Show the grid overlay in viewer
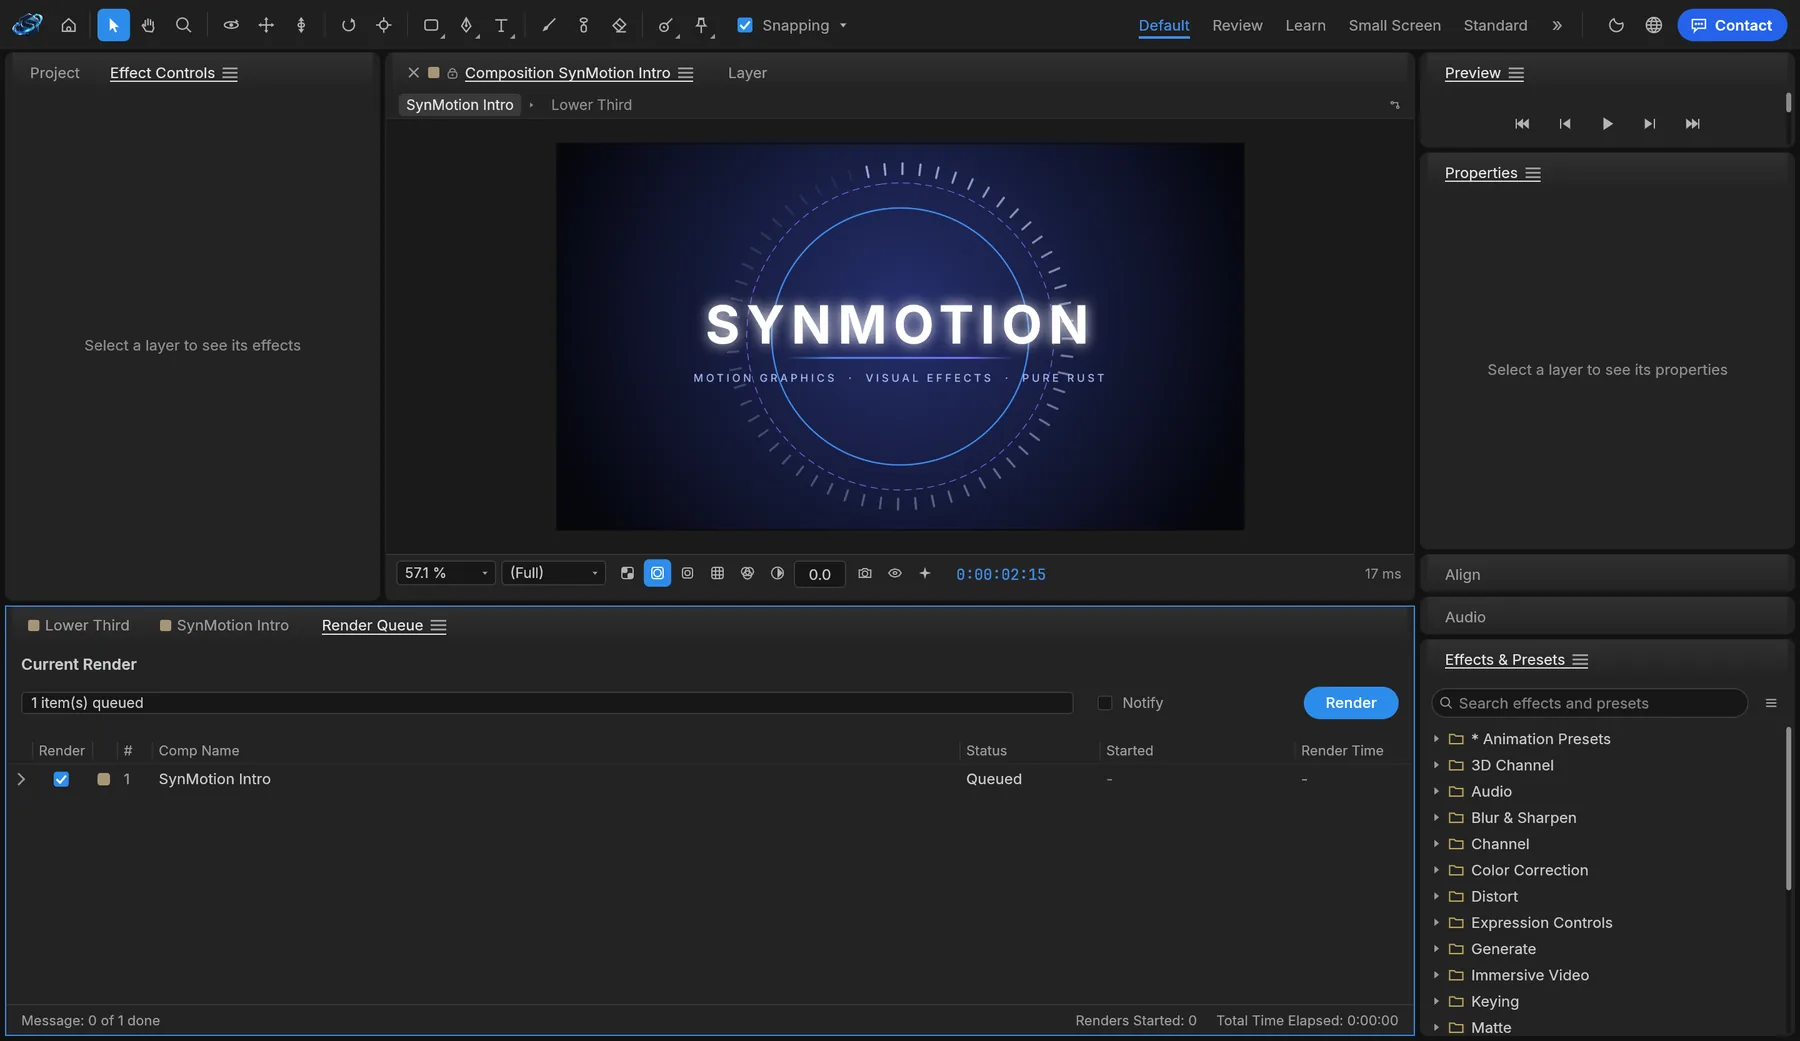This screenshot has width=1800, height=1041. click(717, 573)
